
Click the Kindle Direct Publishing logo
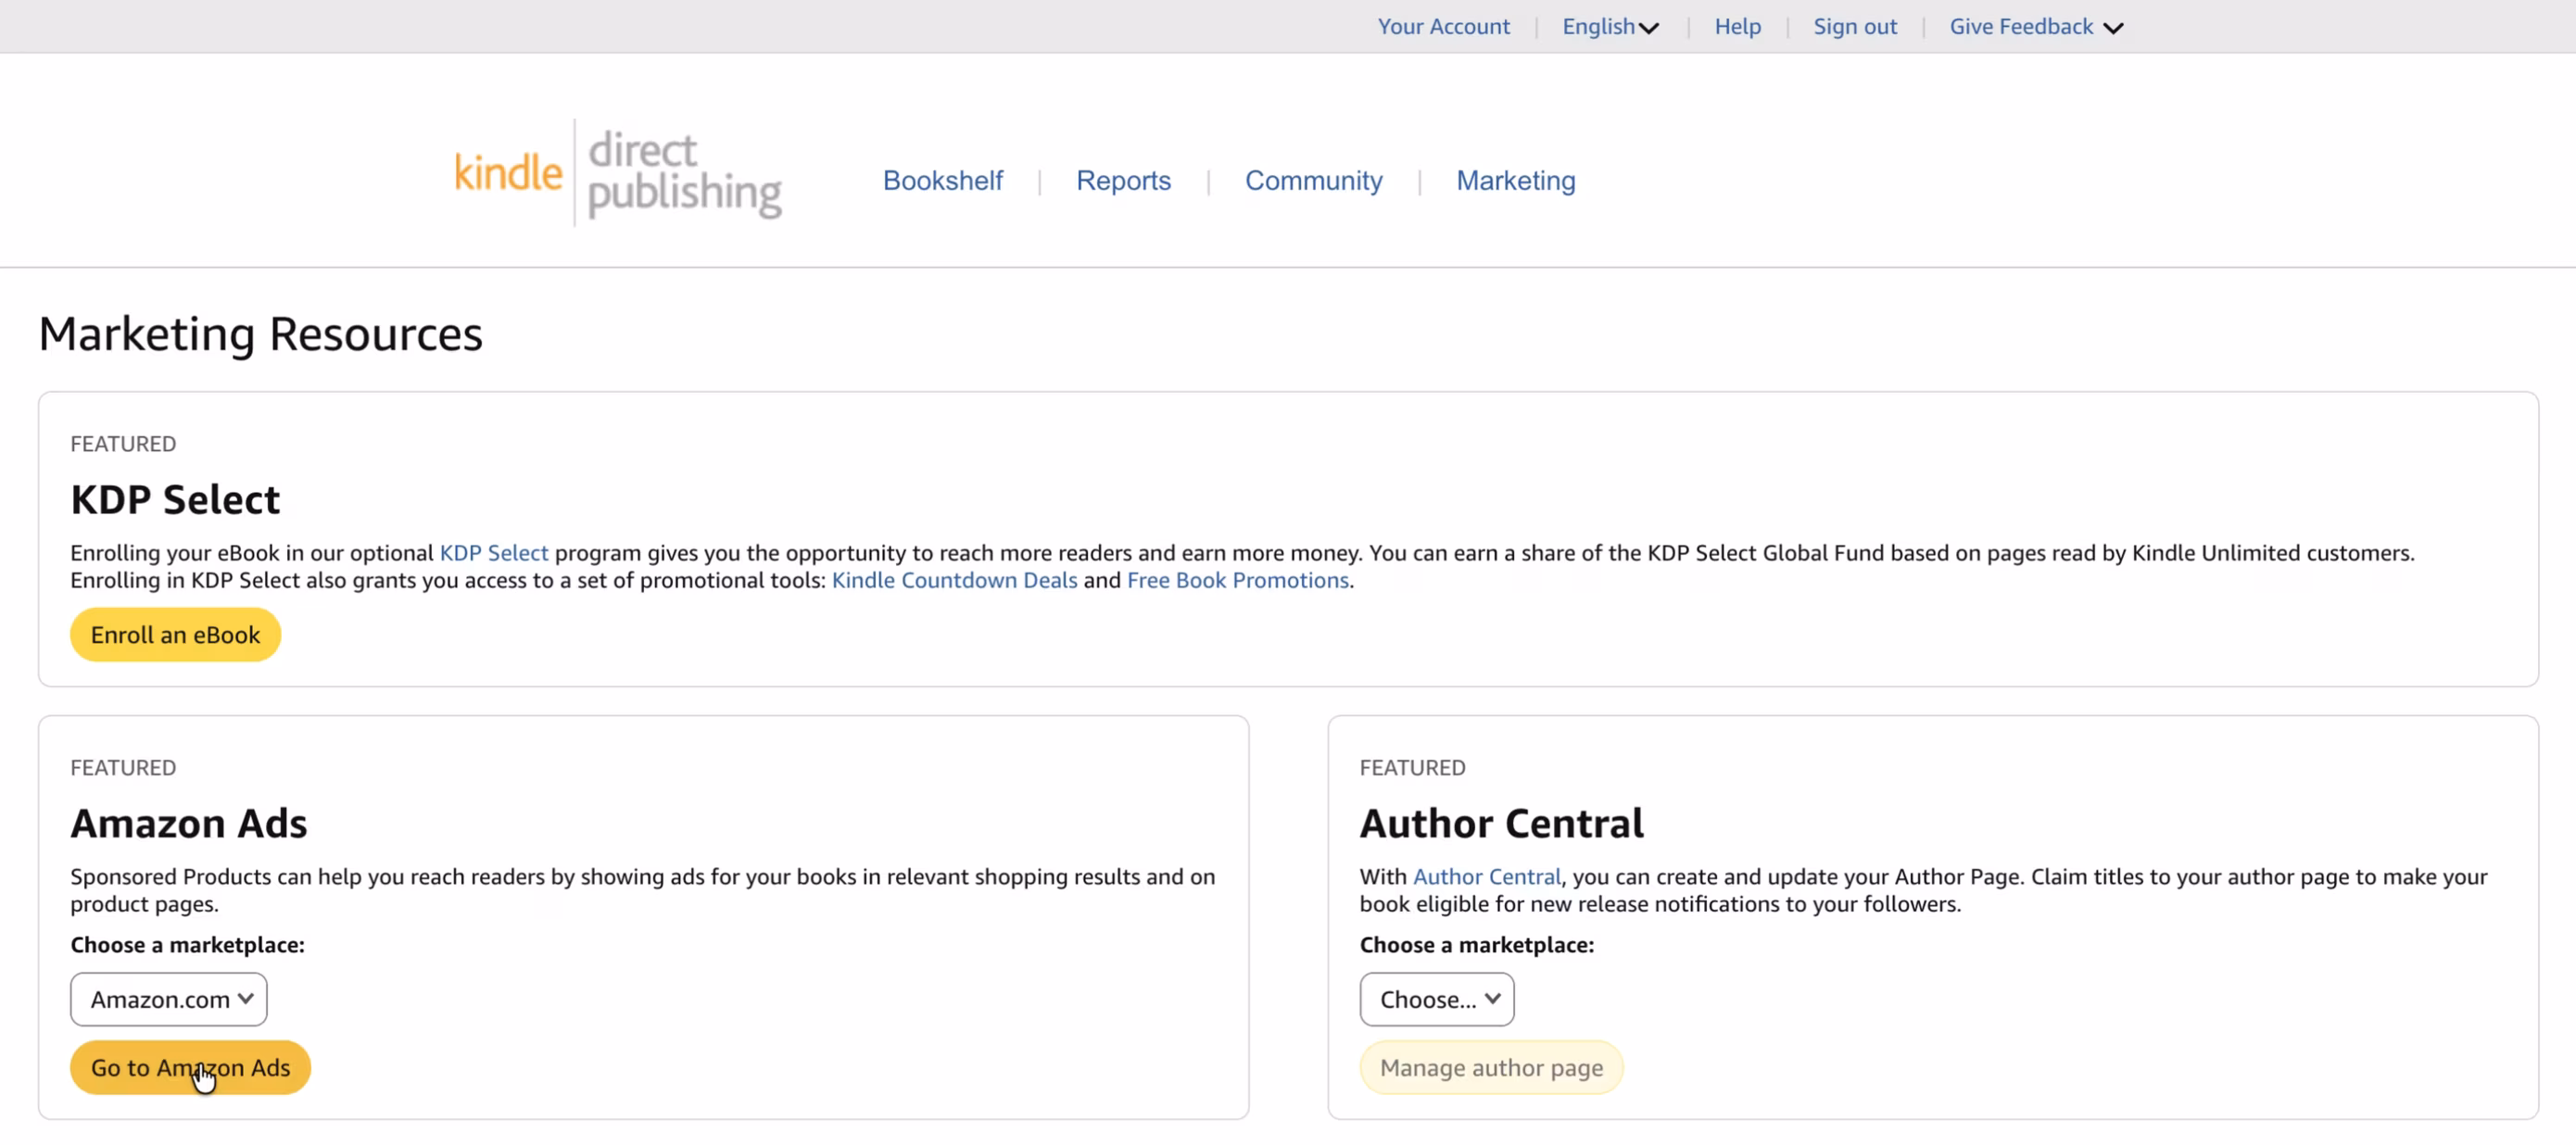click(x=617, y=173)
